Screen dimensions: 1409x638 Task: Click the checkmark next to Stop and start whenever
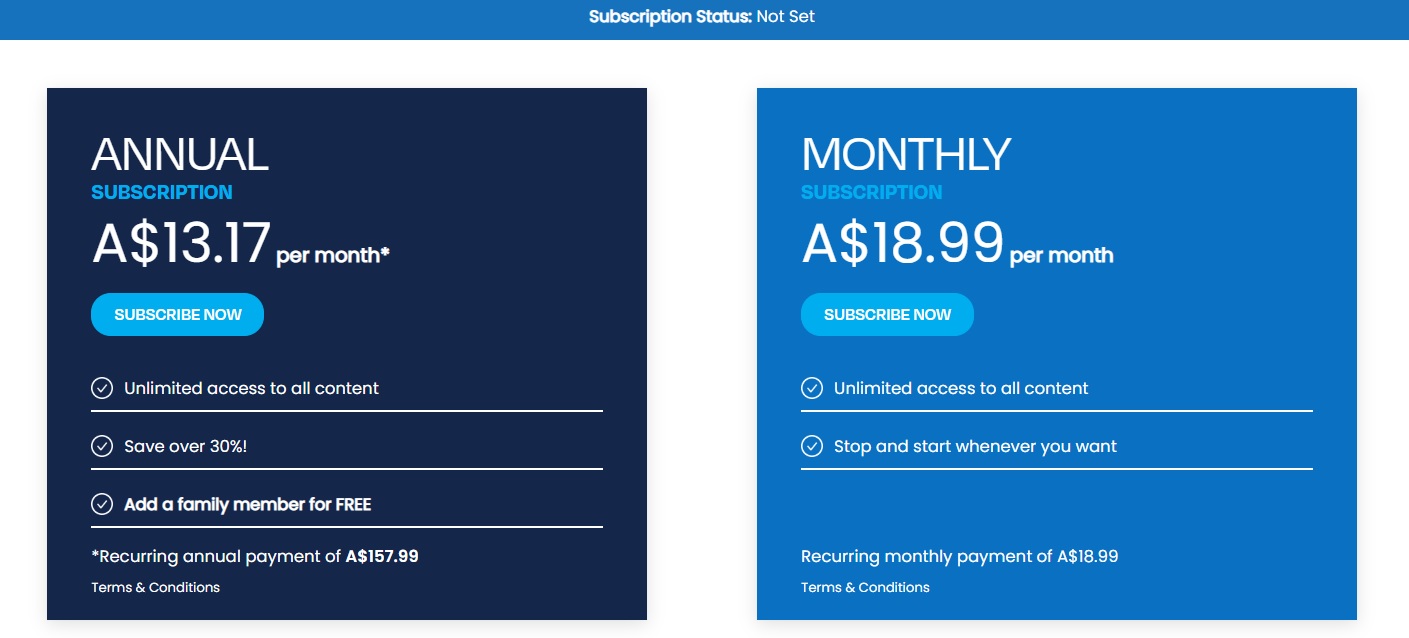point(811,446)
